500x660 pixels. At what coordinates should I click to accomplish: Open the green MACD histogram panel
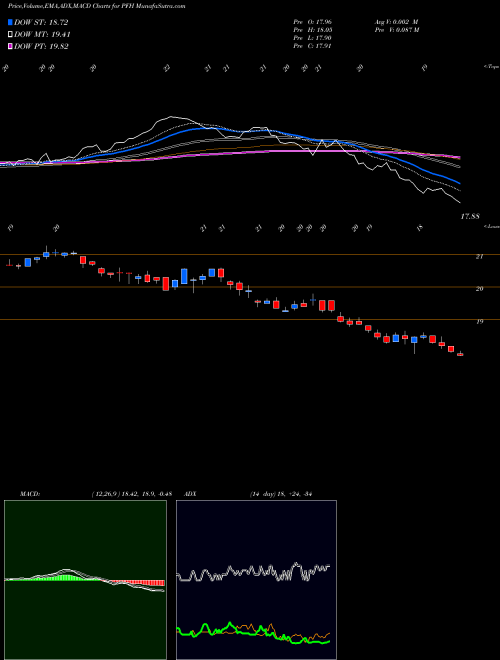[85, 580]
